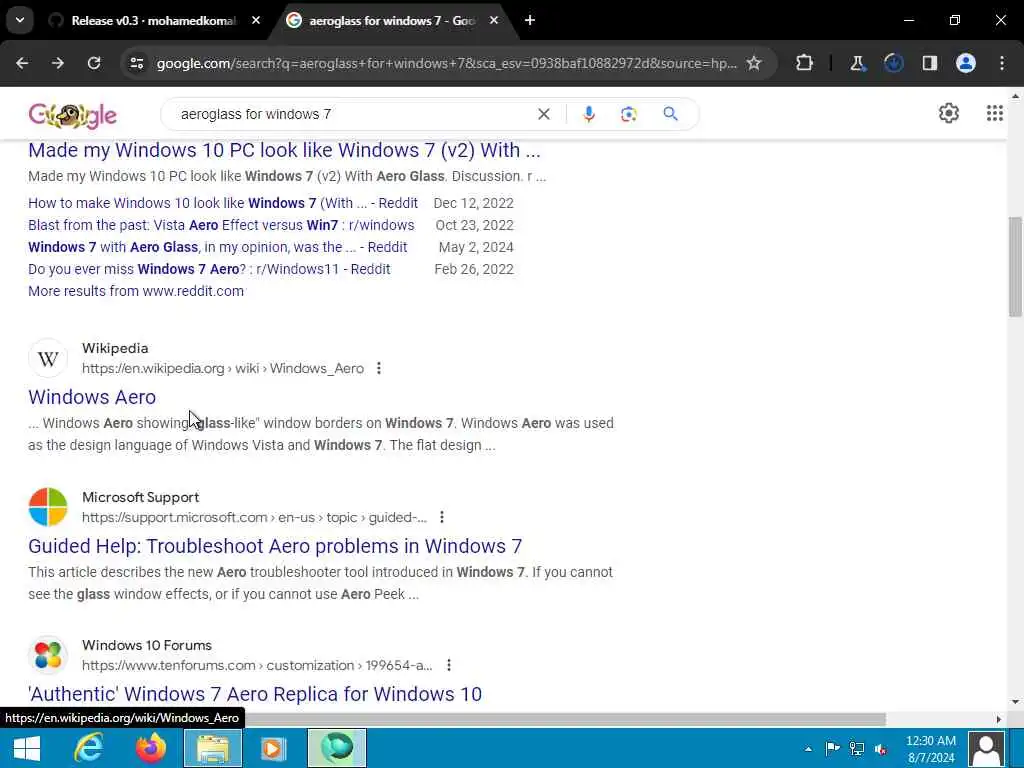Open the downloads icon in Chrome toolbar
Screen dimensions: 1024x768
[893, 63]
